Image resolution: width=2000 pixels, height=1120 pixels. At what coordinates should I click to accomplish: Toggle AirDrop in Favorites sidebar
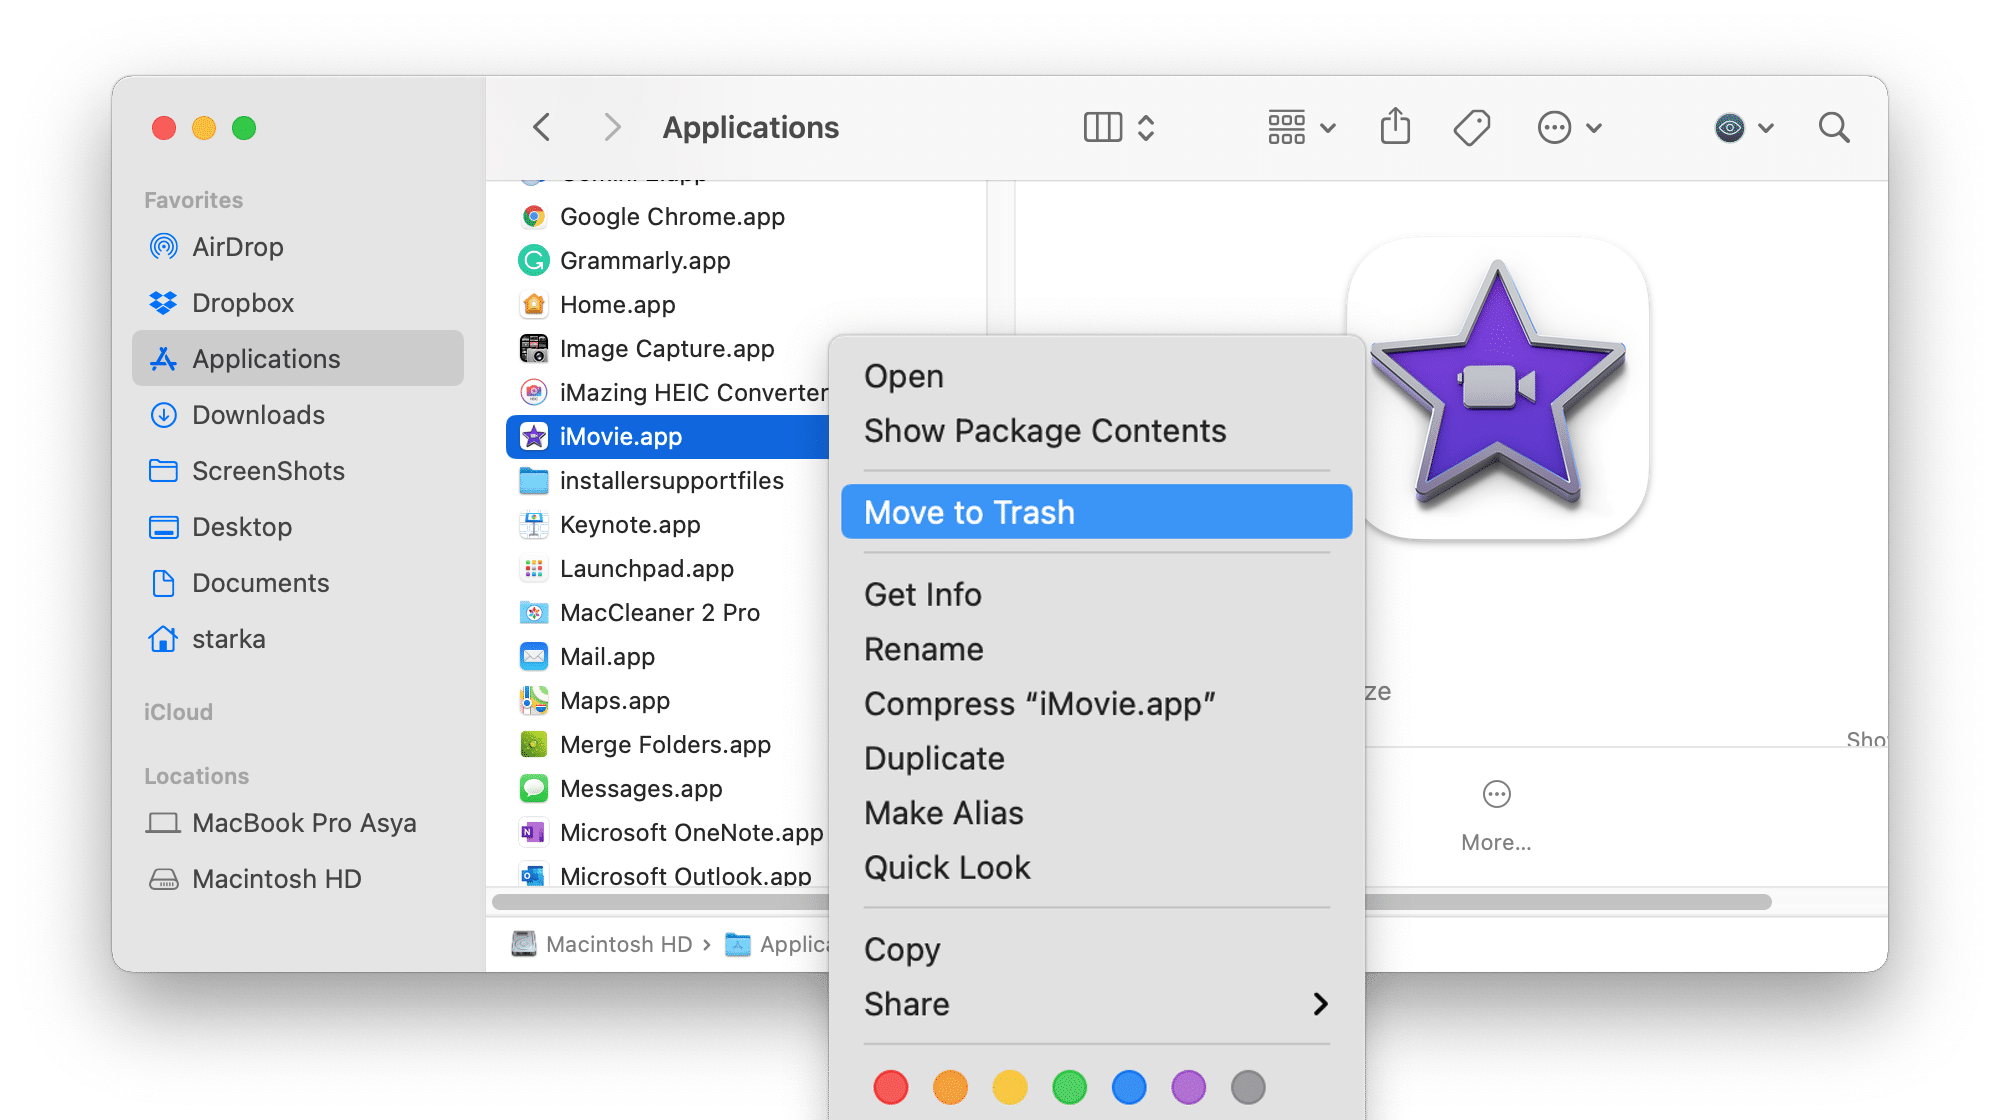(234, 247)
